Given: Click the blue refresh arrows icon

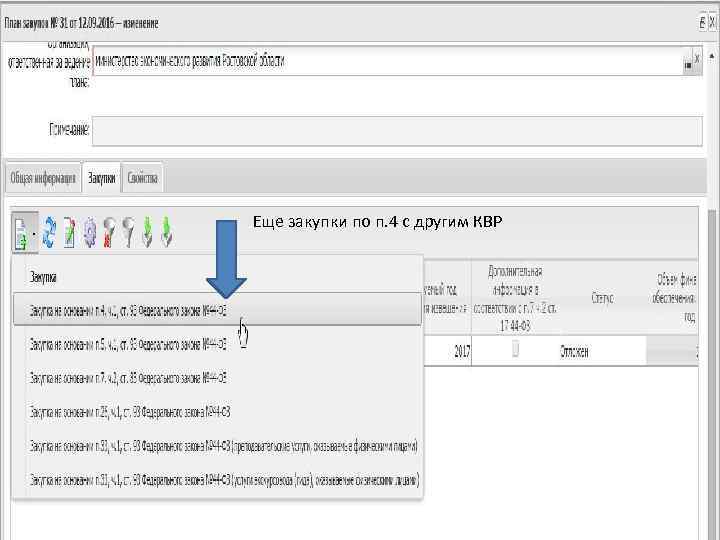Looking at the screenshot, I should (x=50, y=232).
